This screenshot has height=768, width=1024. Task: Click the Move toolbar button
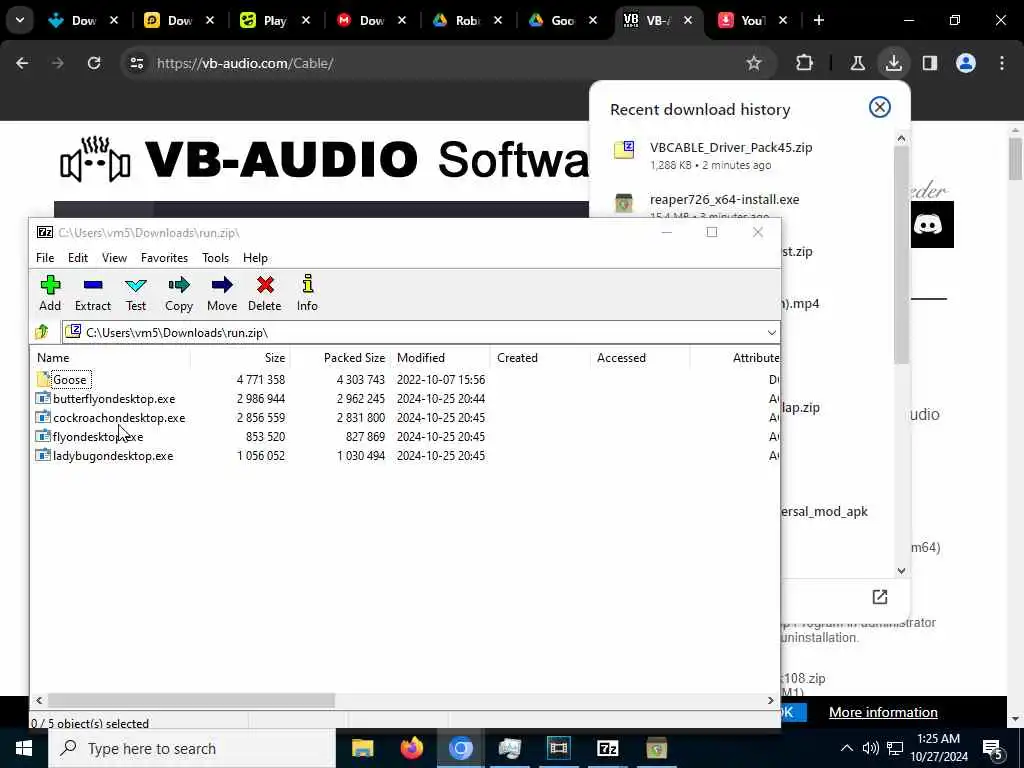[x=222, y=293]
